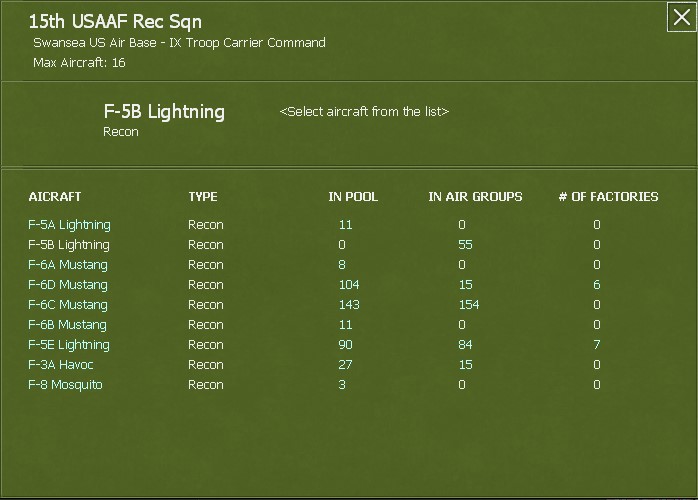Screen dimensions: 698x500
Task: Pick the F-3A Havoc aircraft
Action: point(60,365)
